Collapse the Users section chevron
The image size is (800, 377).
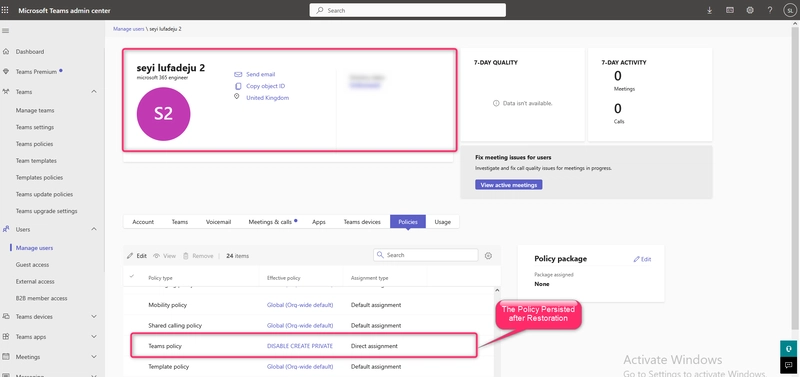(x=94, y=229)
